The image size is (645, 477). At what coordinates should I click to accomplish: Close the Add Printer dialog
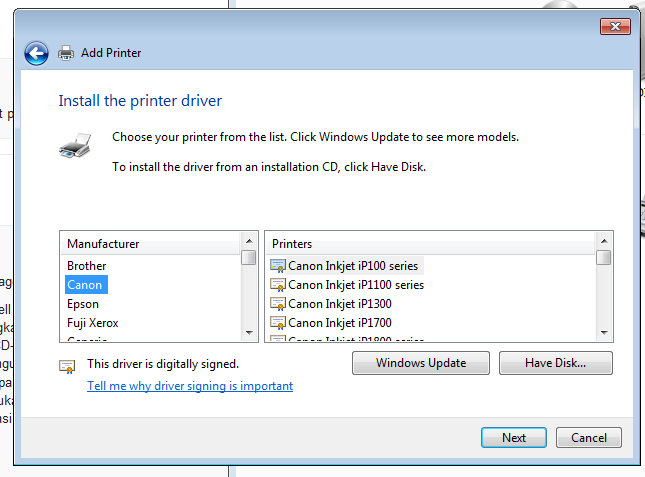click(x=615, y=27)
